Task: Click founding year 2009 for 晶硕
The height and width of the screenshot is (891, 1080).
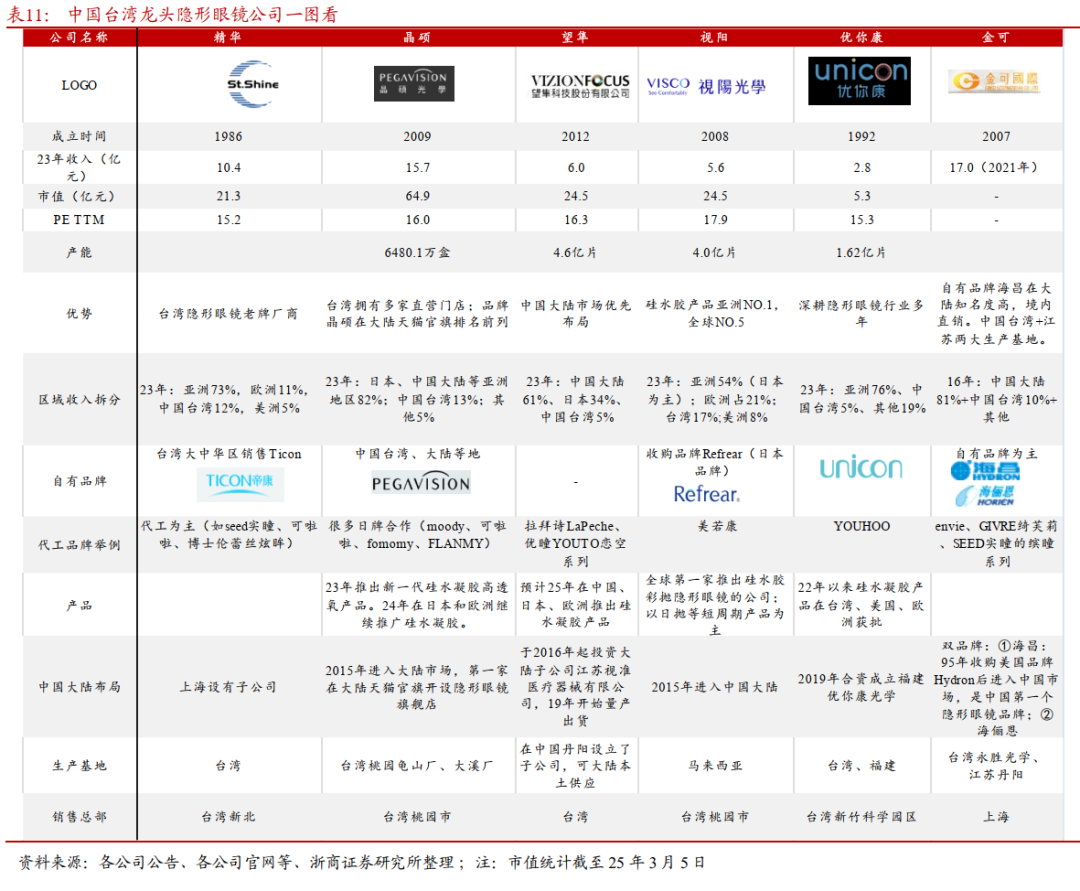Action: pos(417,136)
